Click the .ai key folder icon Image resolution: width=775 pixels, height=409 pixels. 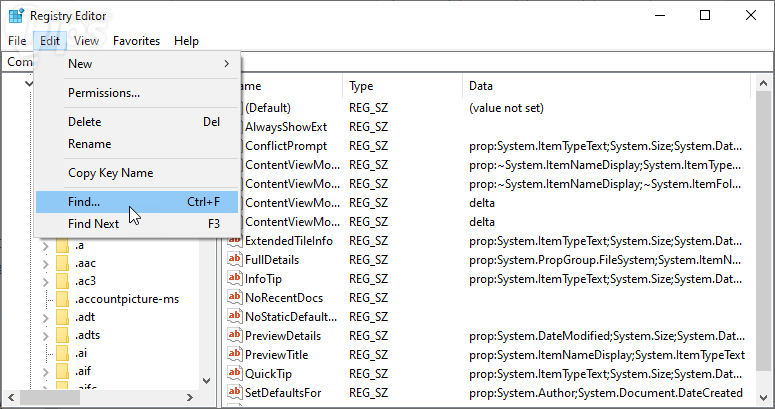(x=61, y=353)
